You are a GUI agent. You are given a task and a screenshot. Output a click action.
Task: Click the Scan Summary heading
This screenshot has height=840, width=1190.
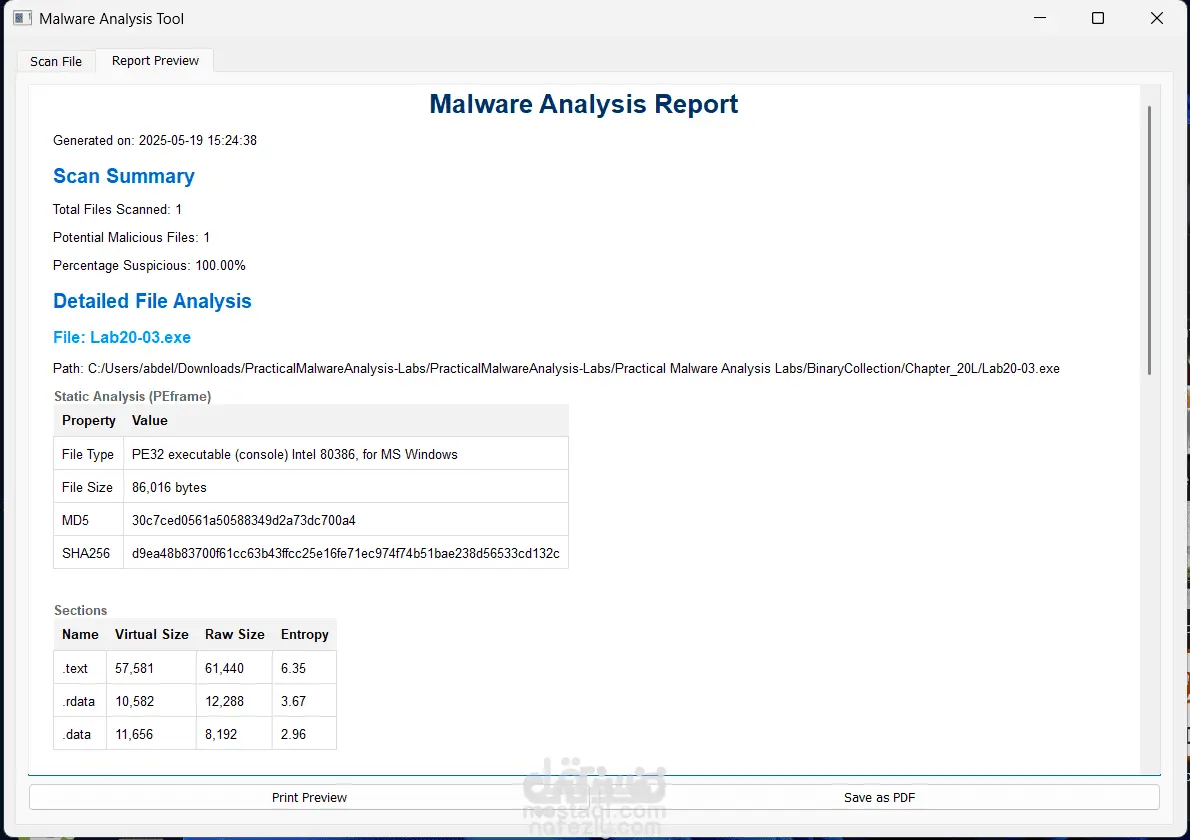(124, 176)
